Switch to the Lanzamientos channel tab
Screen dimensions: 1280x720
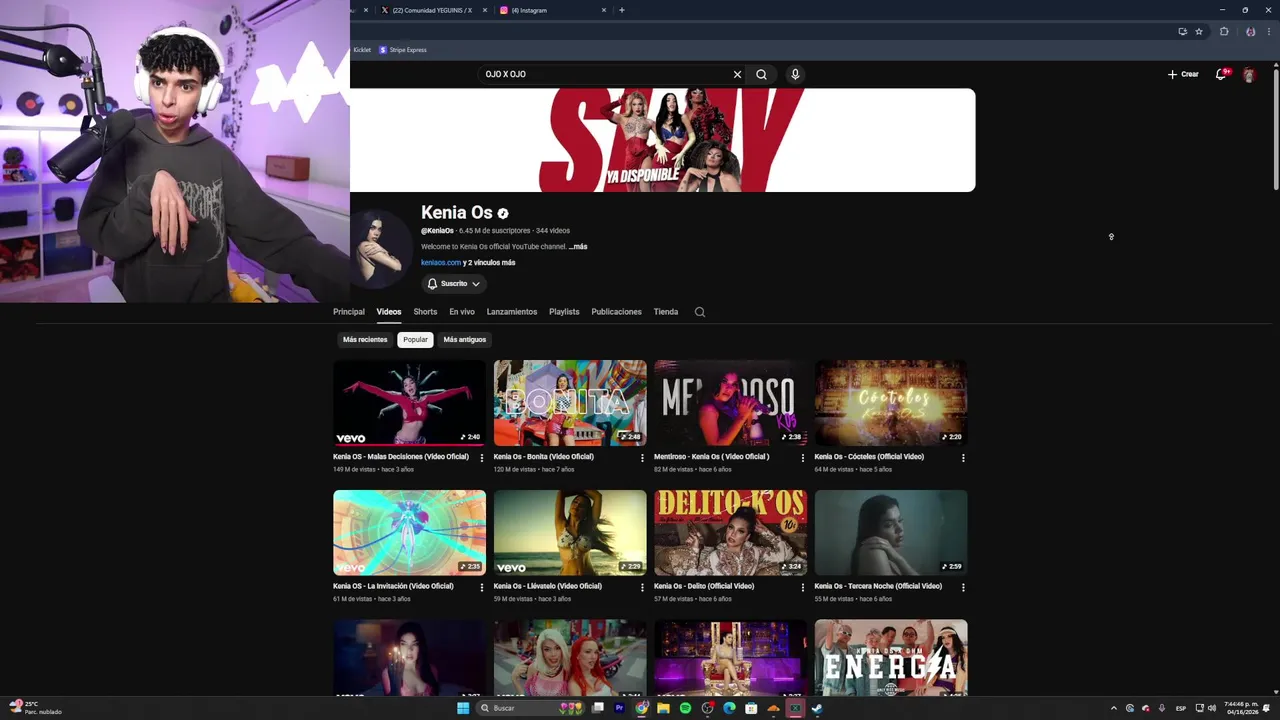[x=512, y=312]
